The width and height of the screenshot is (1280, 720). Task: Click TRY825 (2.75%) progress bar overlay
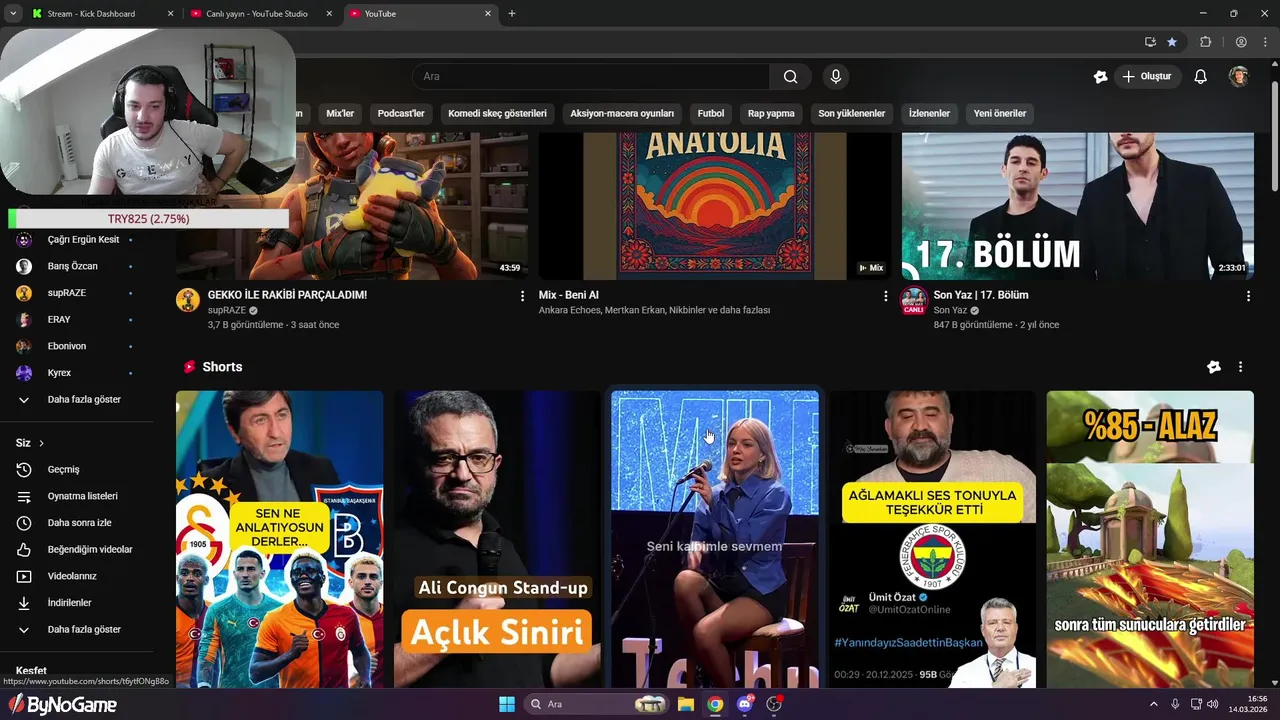(x=148, y=219)
